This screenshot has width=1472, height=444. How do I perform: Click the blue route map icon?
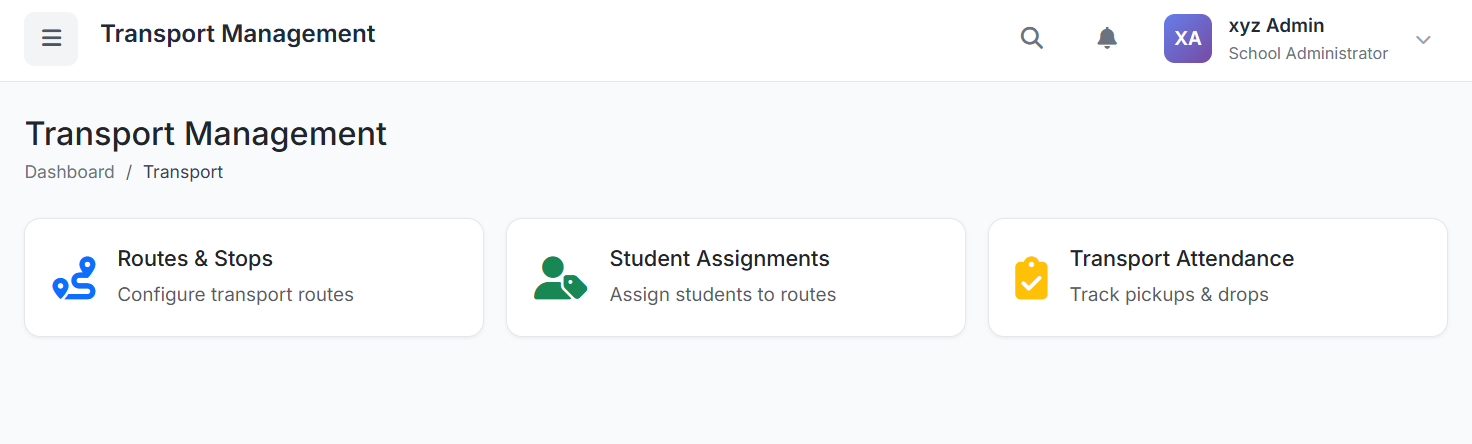tap(74, 278)
